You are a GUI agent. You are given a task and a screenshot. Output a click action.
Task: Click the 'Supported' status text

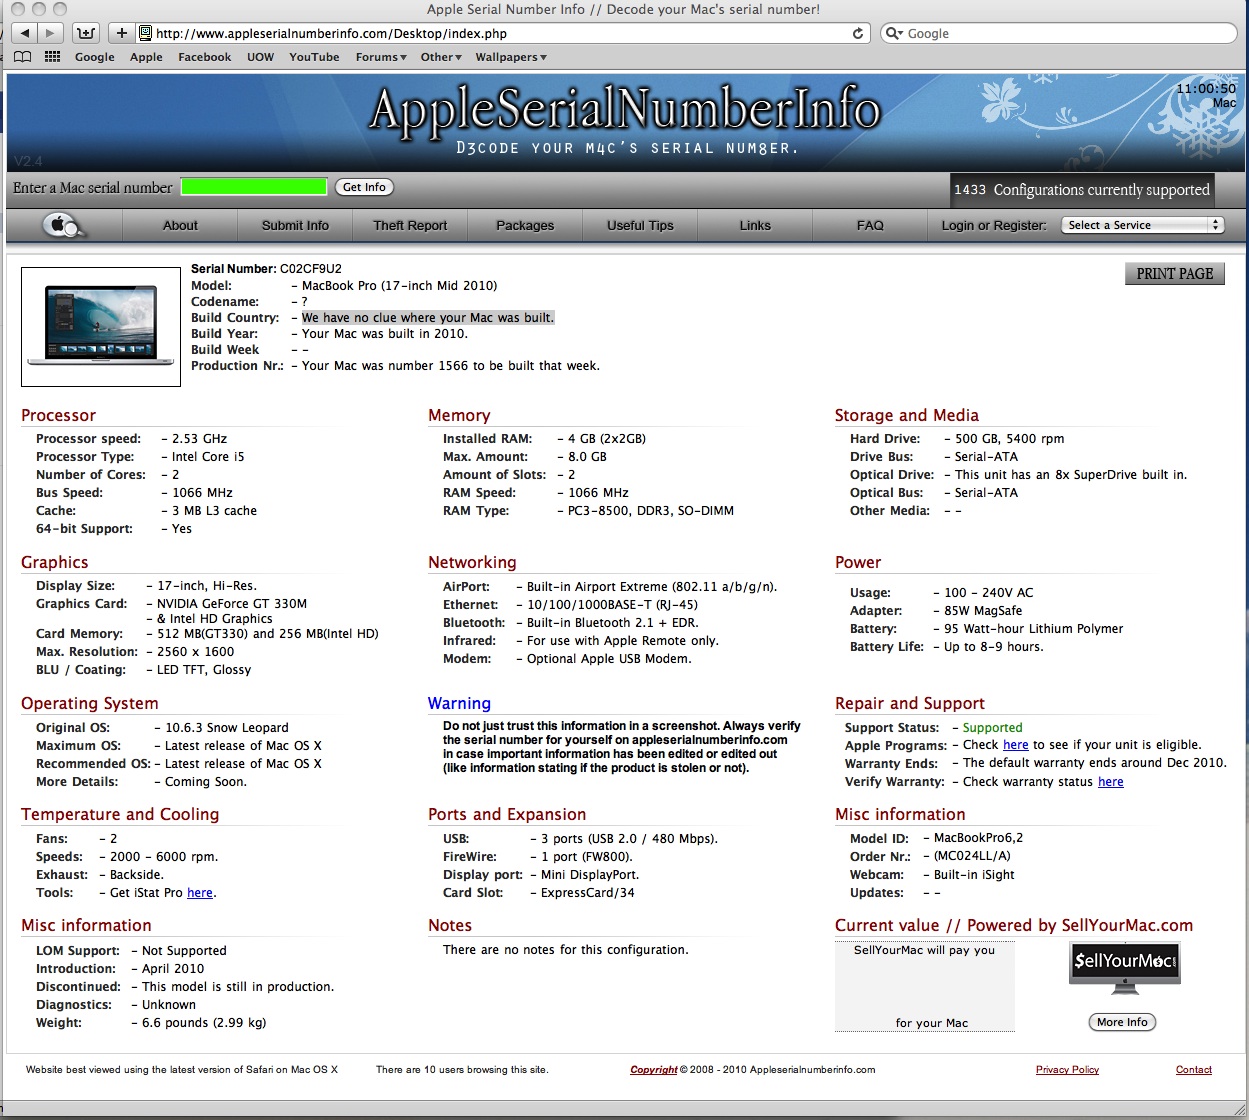tap(992, 728)
